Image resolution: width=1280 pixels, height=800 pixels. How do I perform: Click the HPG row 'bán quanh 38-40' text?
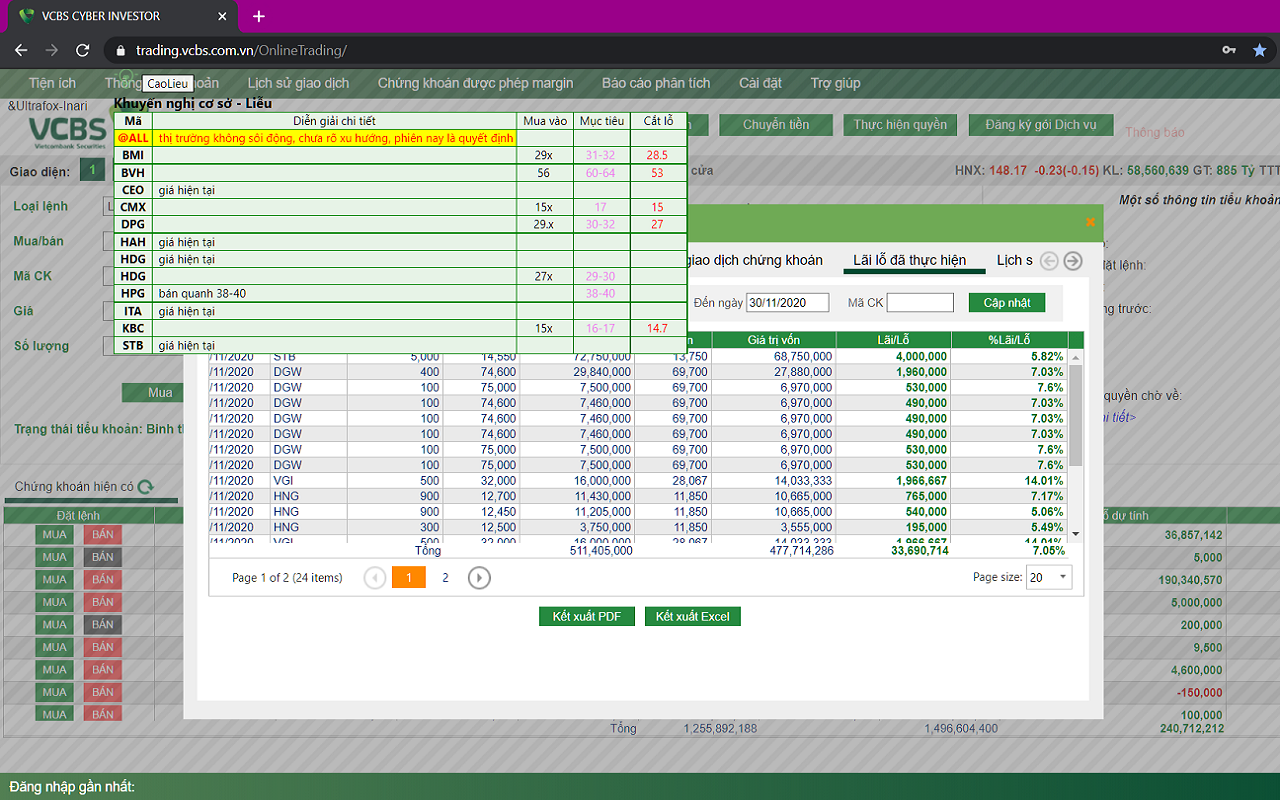click(202, 294)
